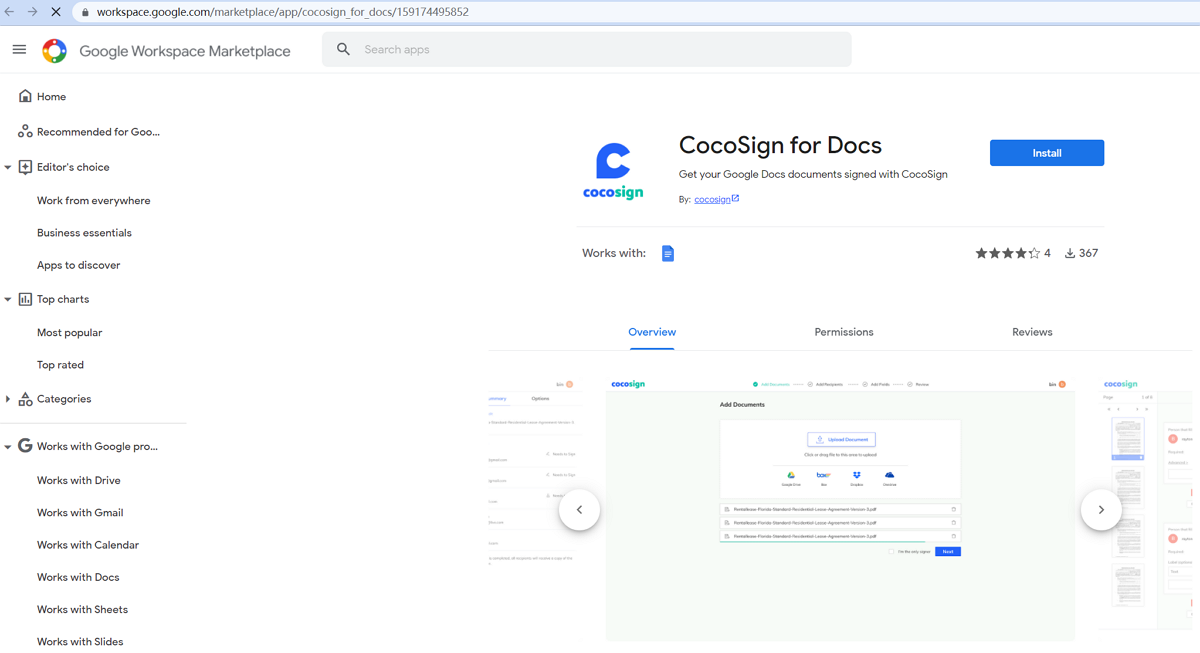1200x653 pixels.
Task: Select Works with Calendar
Action: [x=88, y=545]
